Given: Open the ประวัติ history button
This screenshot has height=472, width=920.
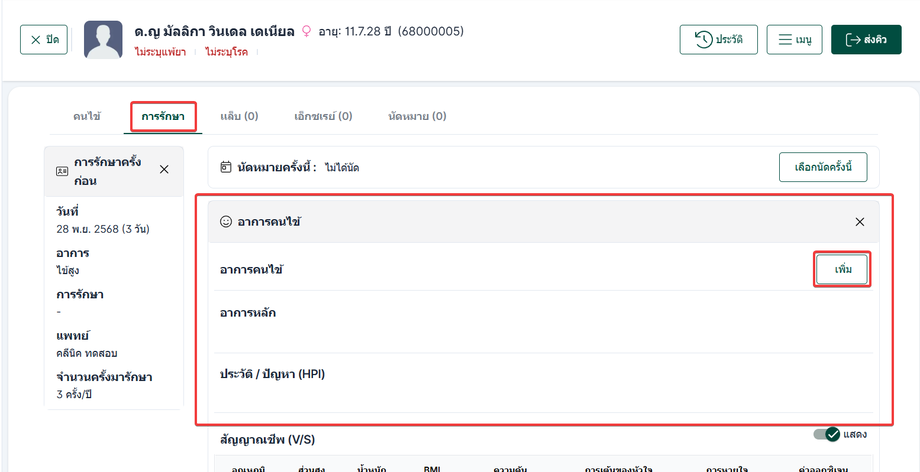Looking at the screenshot, I should coord(719,39).
